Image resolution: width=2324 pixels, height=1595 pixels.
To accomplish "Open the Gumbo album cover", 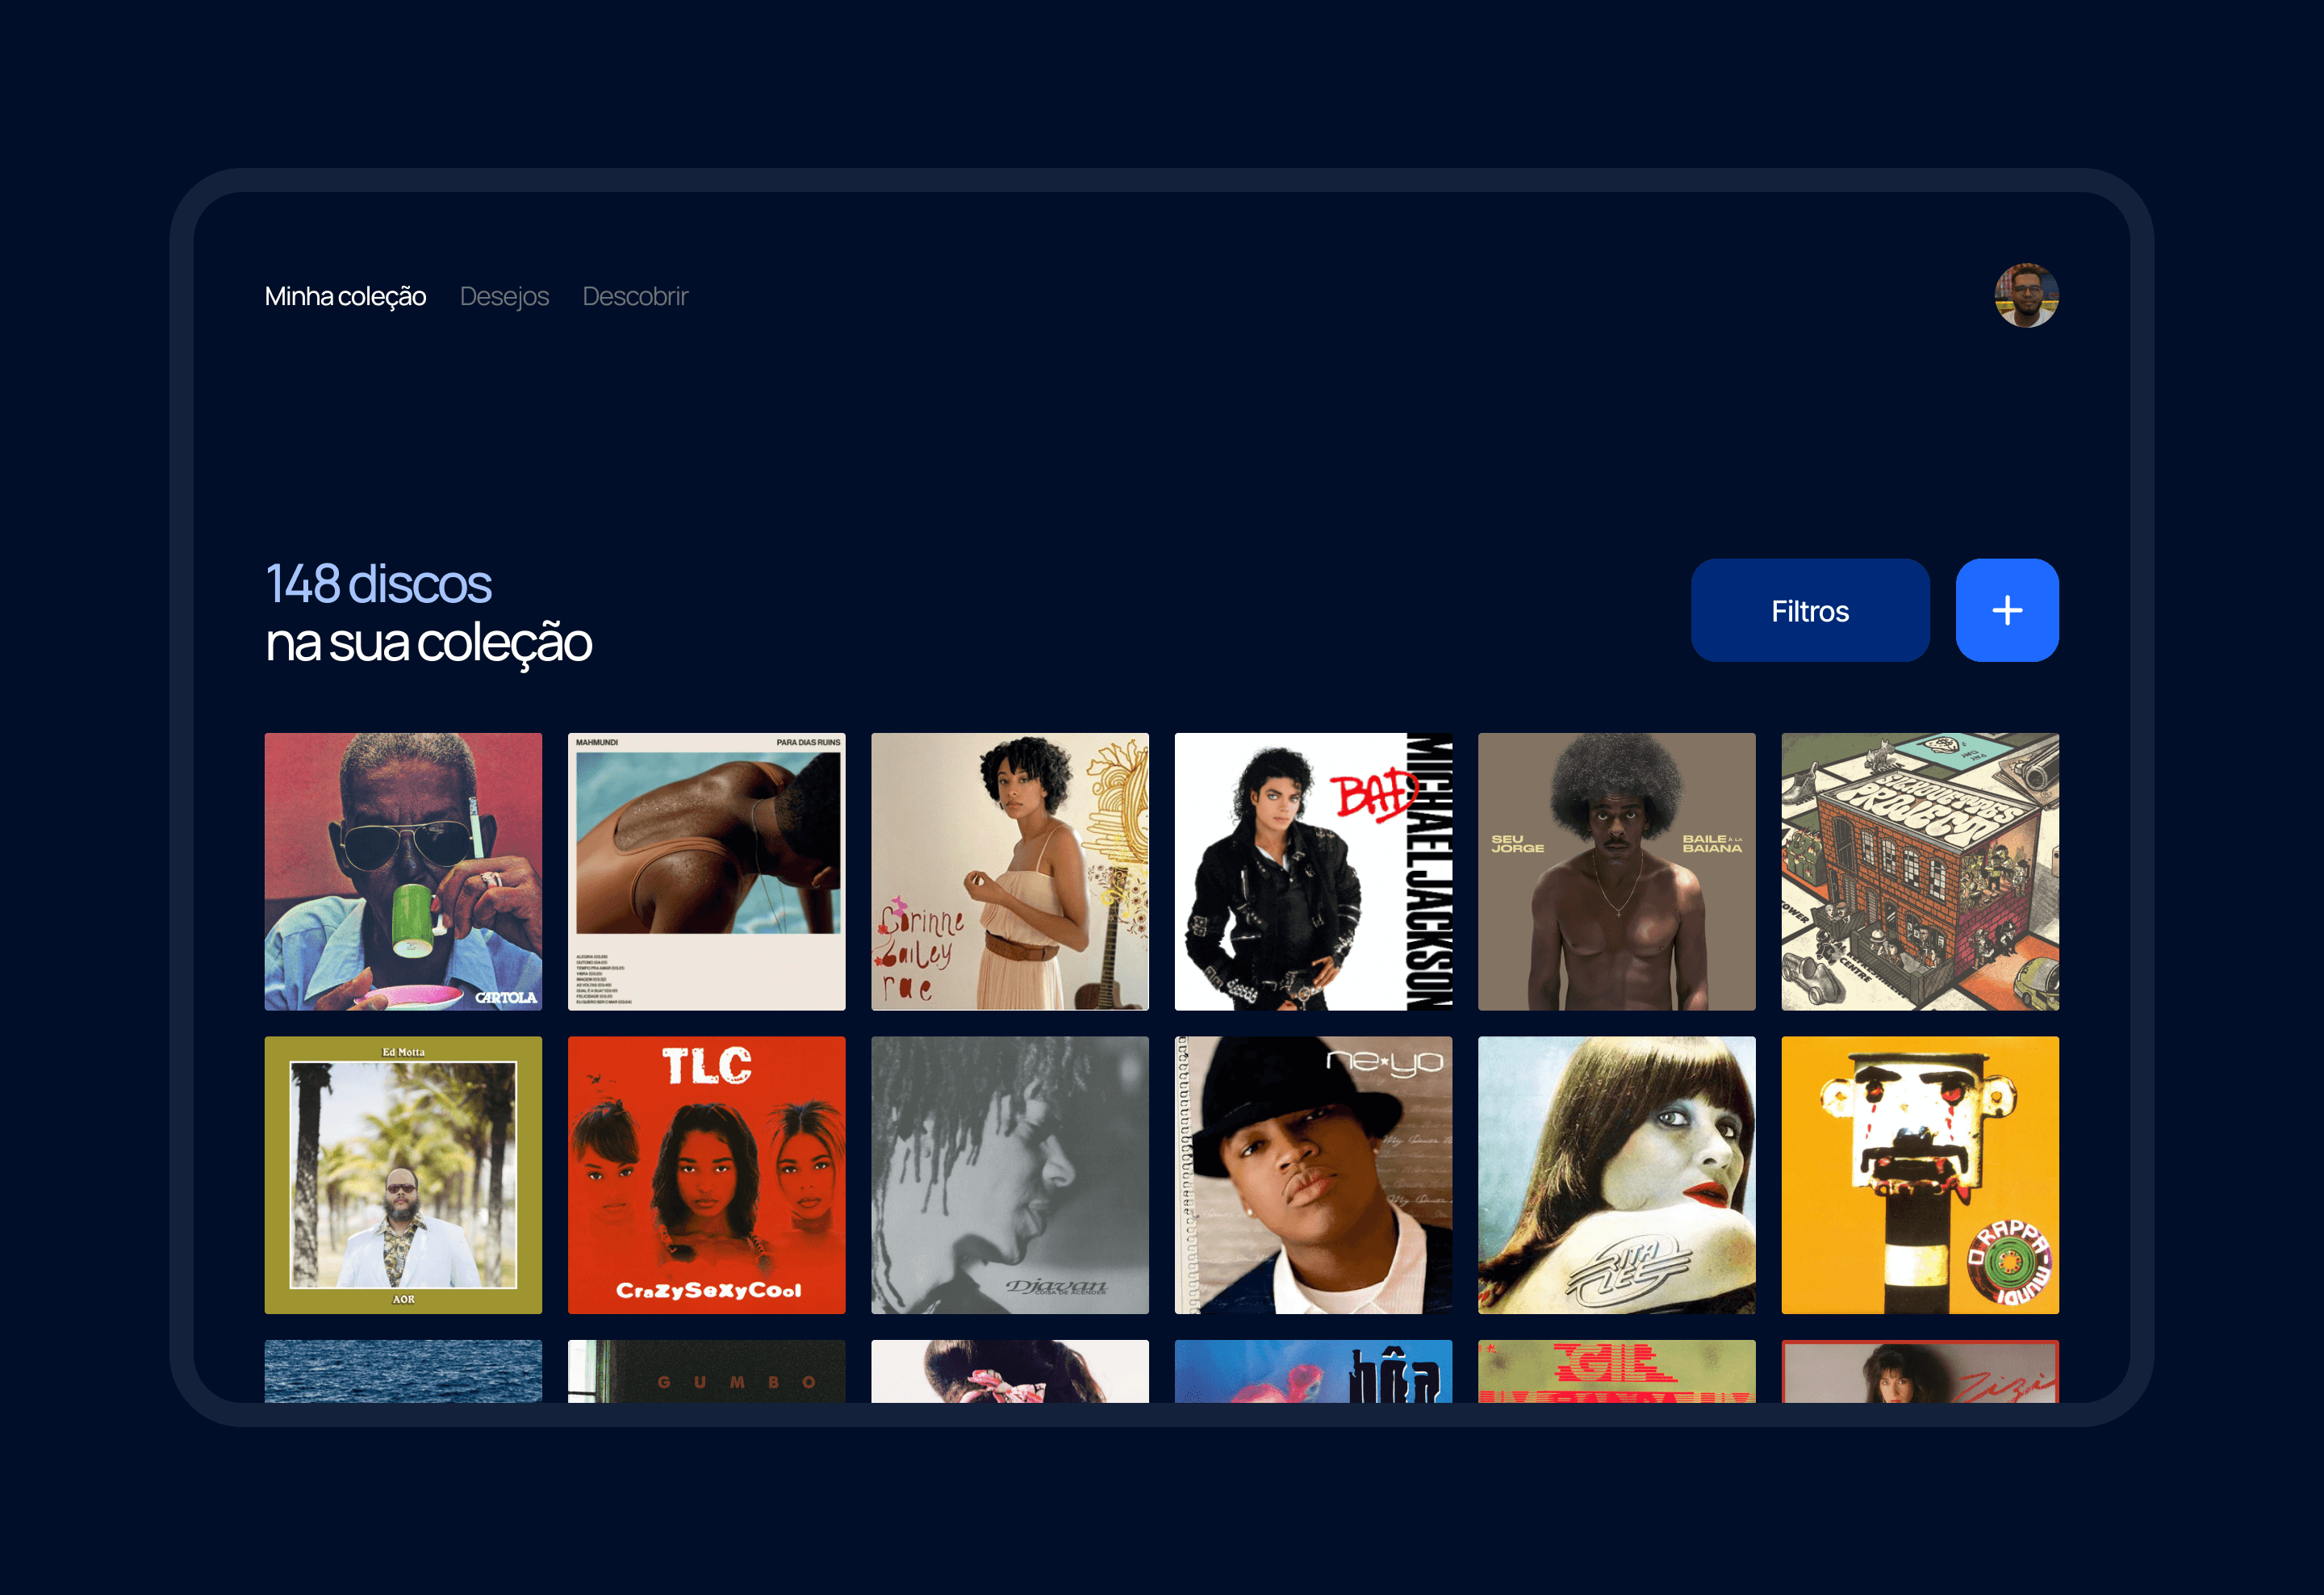I will click(x=706, y=1371).
